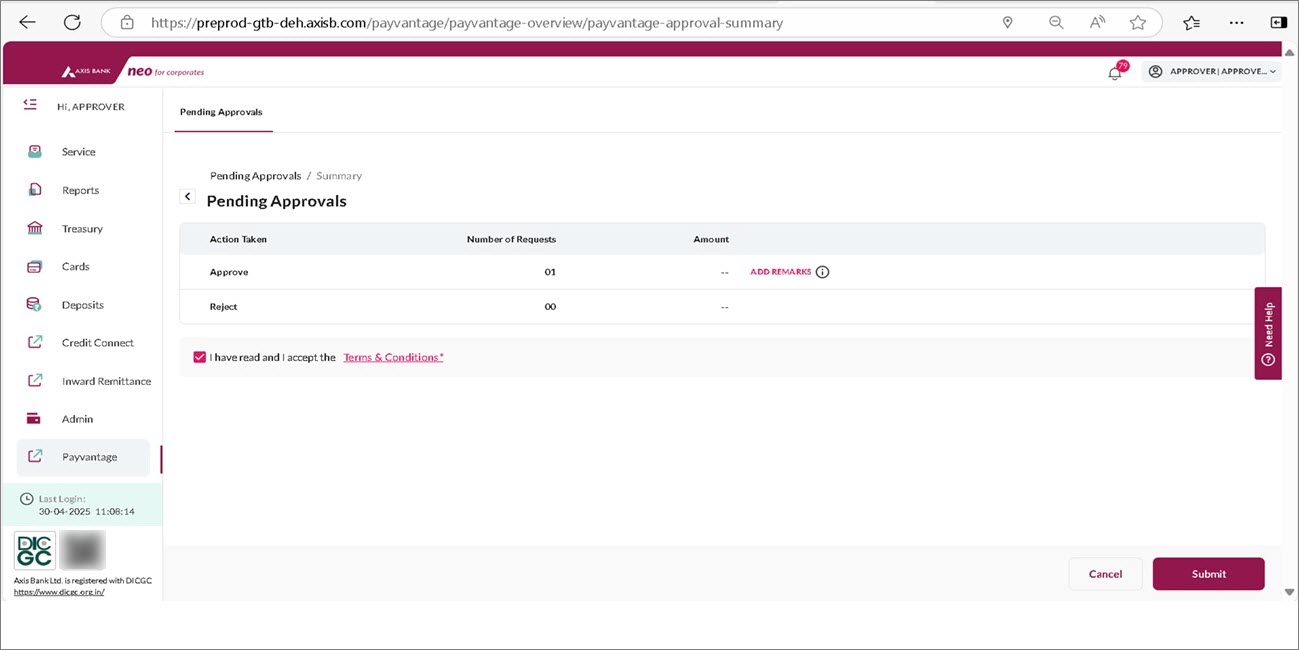The width and height of the screenshot is (1299, 650).
Task: Cancel the approval summary
Action: click(x=1105, y=574)
